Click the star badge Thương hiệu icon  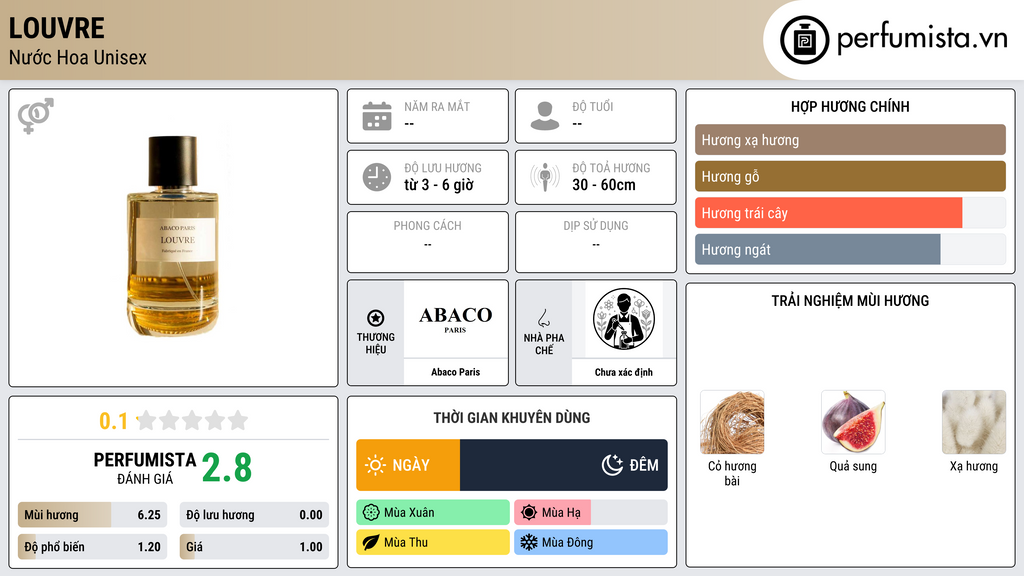(376, 318)
